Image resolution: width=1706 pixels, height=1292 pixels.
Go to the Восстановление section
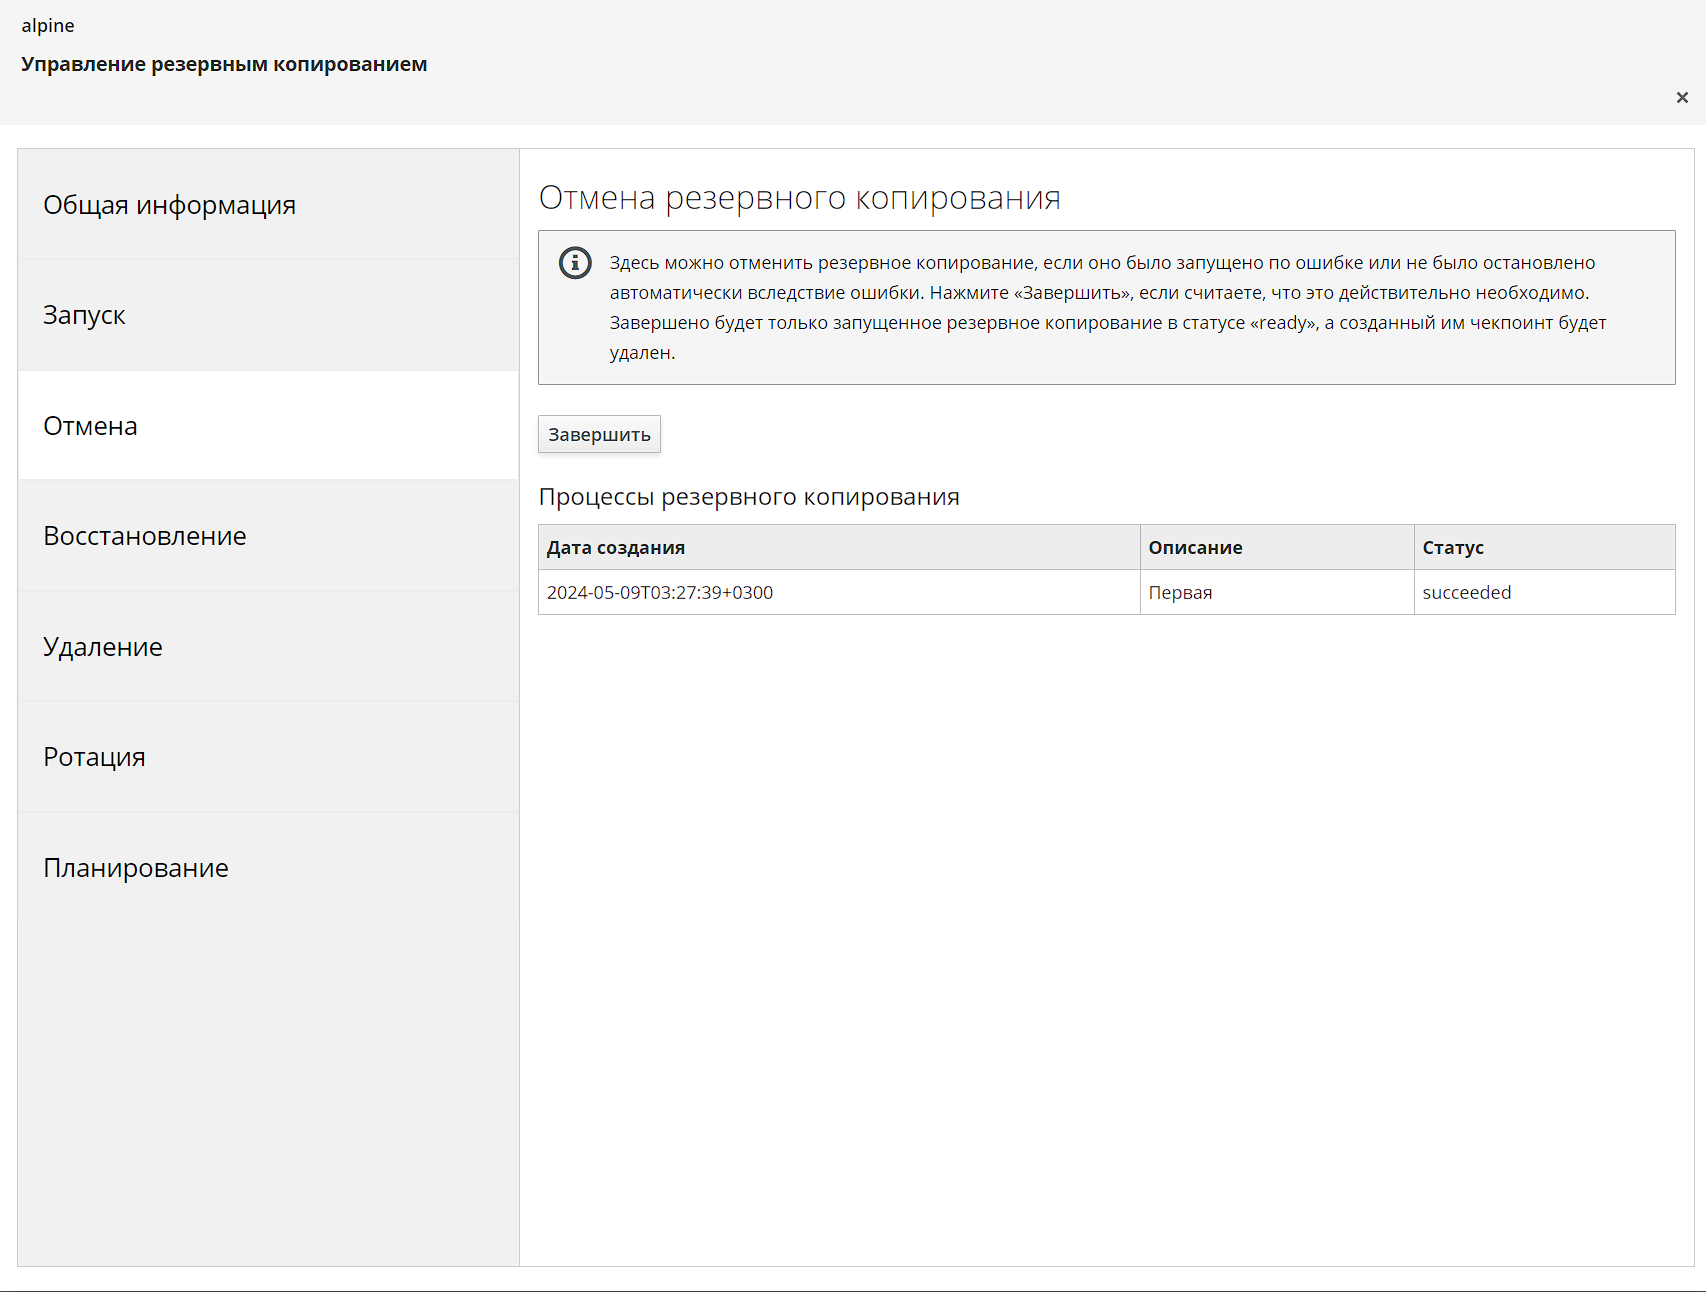pos(144,536)
